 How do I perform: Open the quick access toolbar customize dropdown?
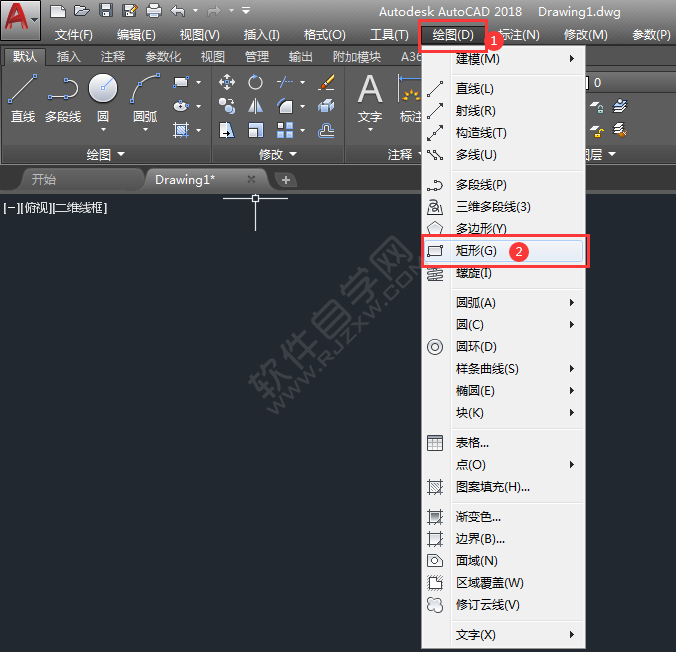pyautogui.click(x=246, y=10)
